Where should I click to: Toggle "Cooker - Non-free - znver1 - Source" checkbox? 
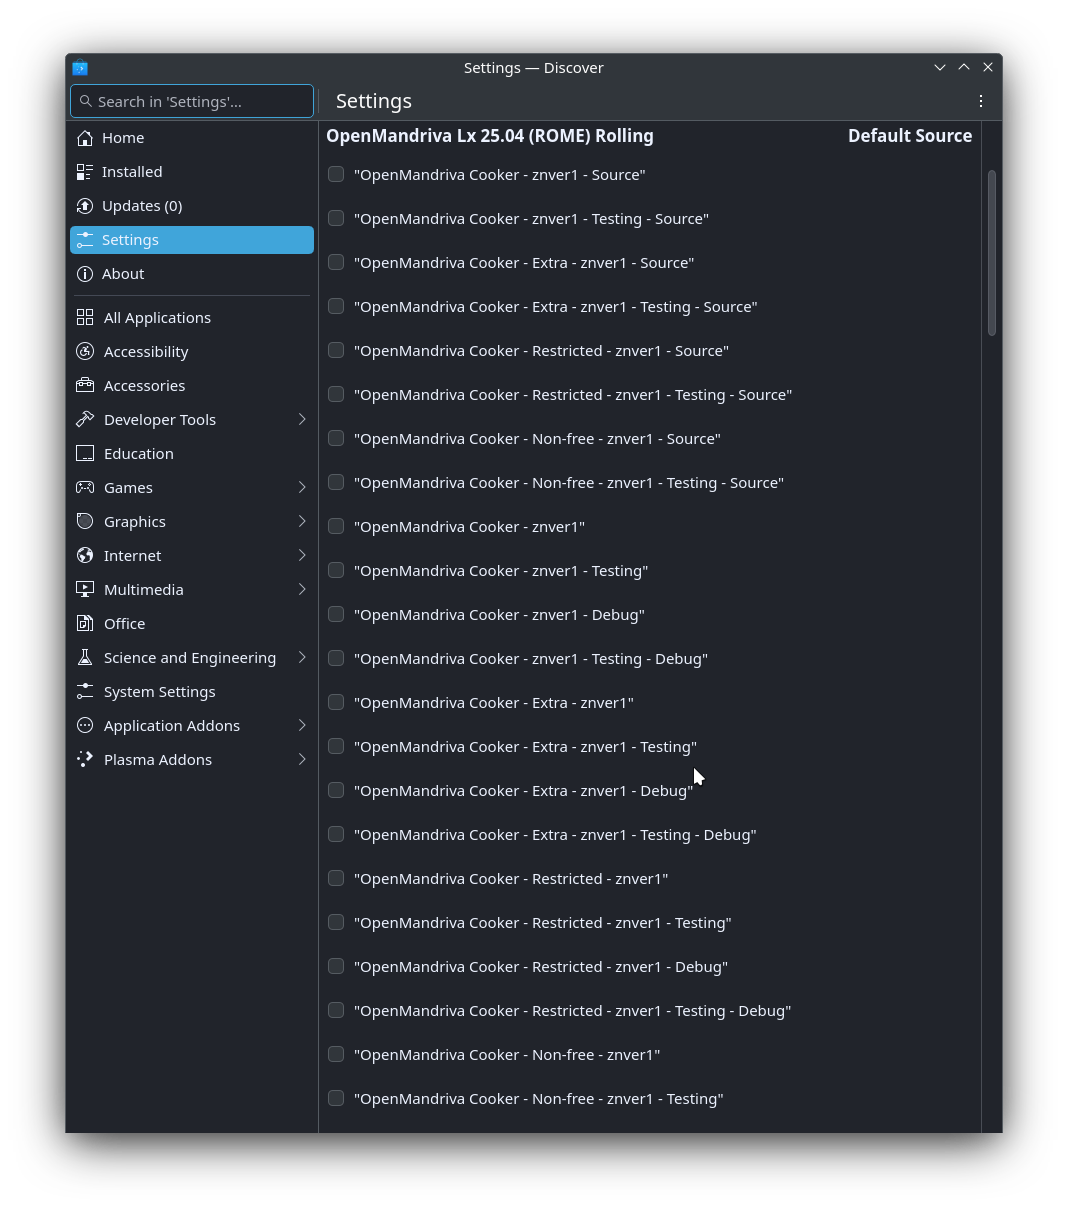(x=336, y=438)
